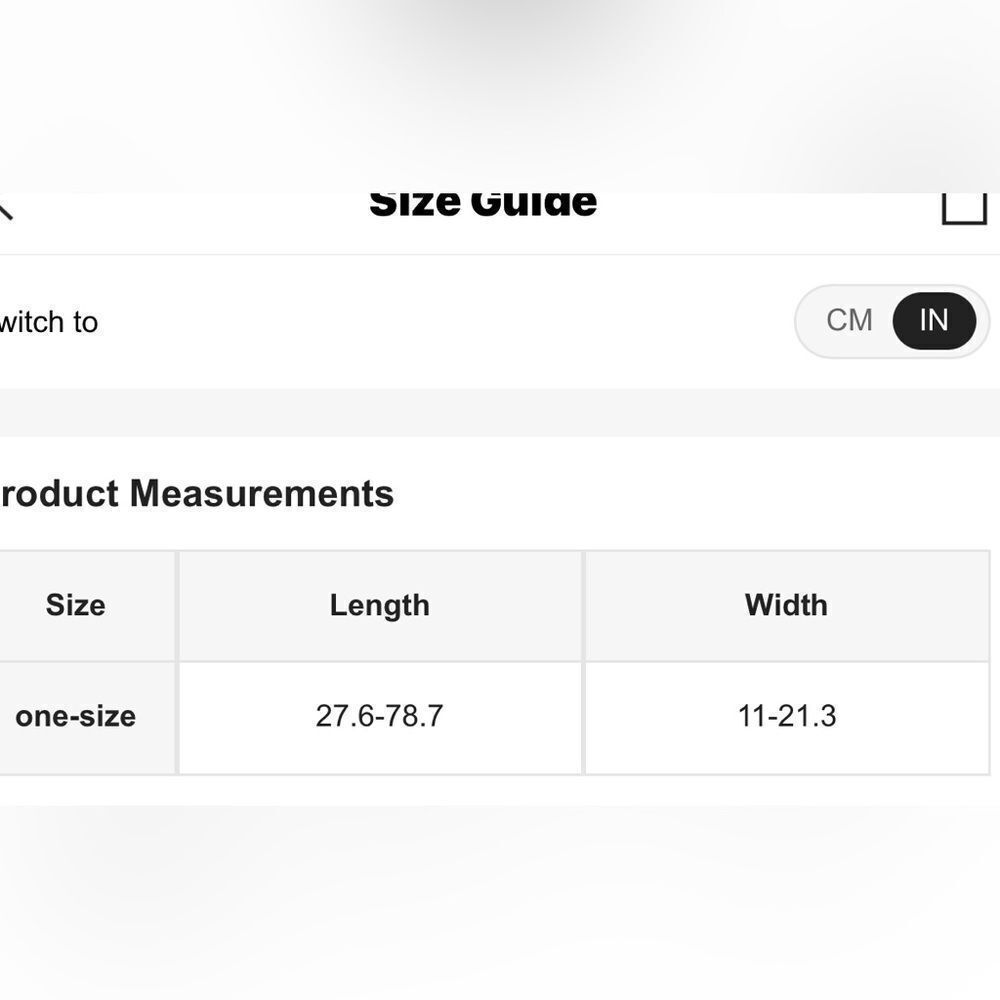Toggle the CM/IN unit switch pill
Viewport: 1000px width, 1000px height.
(892, 321)
